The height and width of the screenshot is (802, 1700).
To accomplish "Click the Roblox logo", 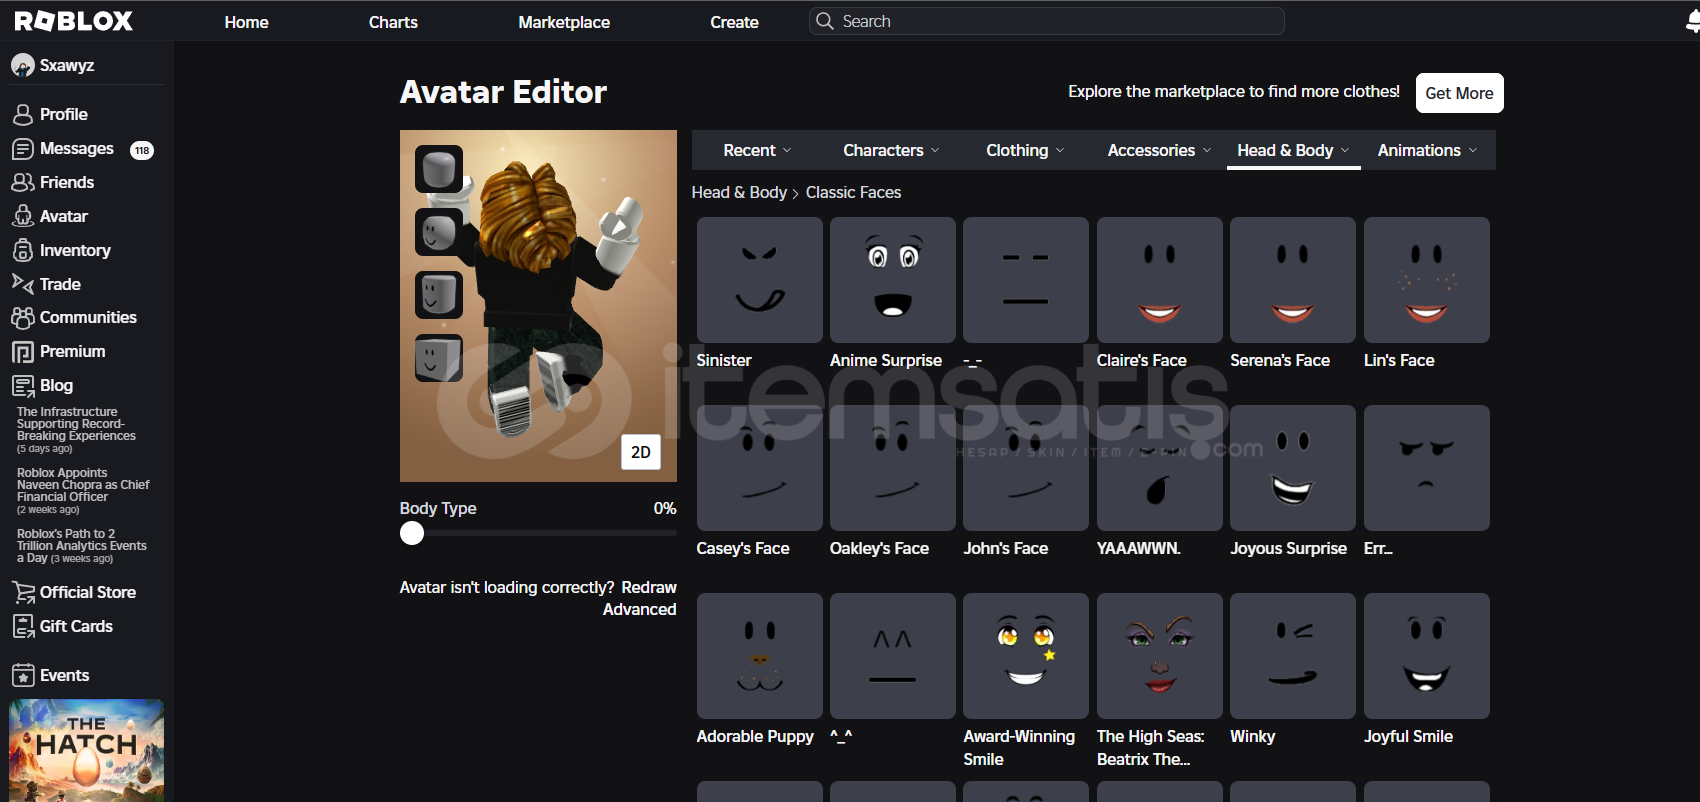I will click(x=73, y=21).
